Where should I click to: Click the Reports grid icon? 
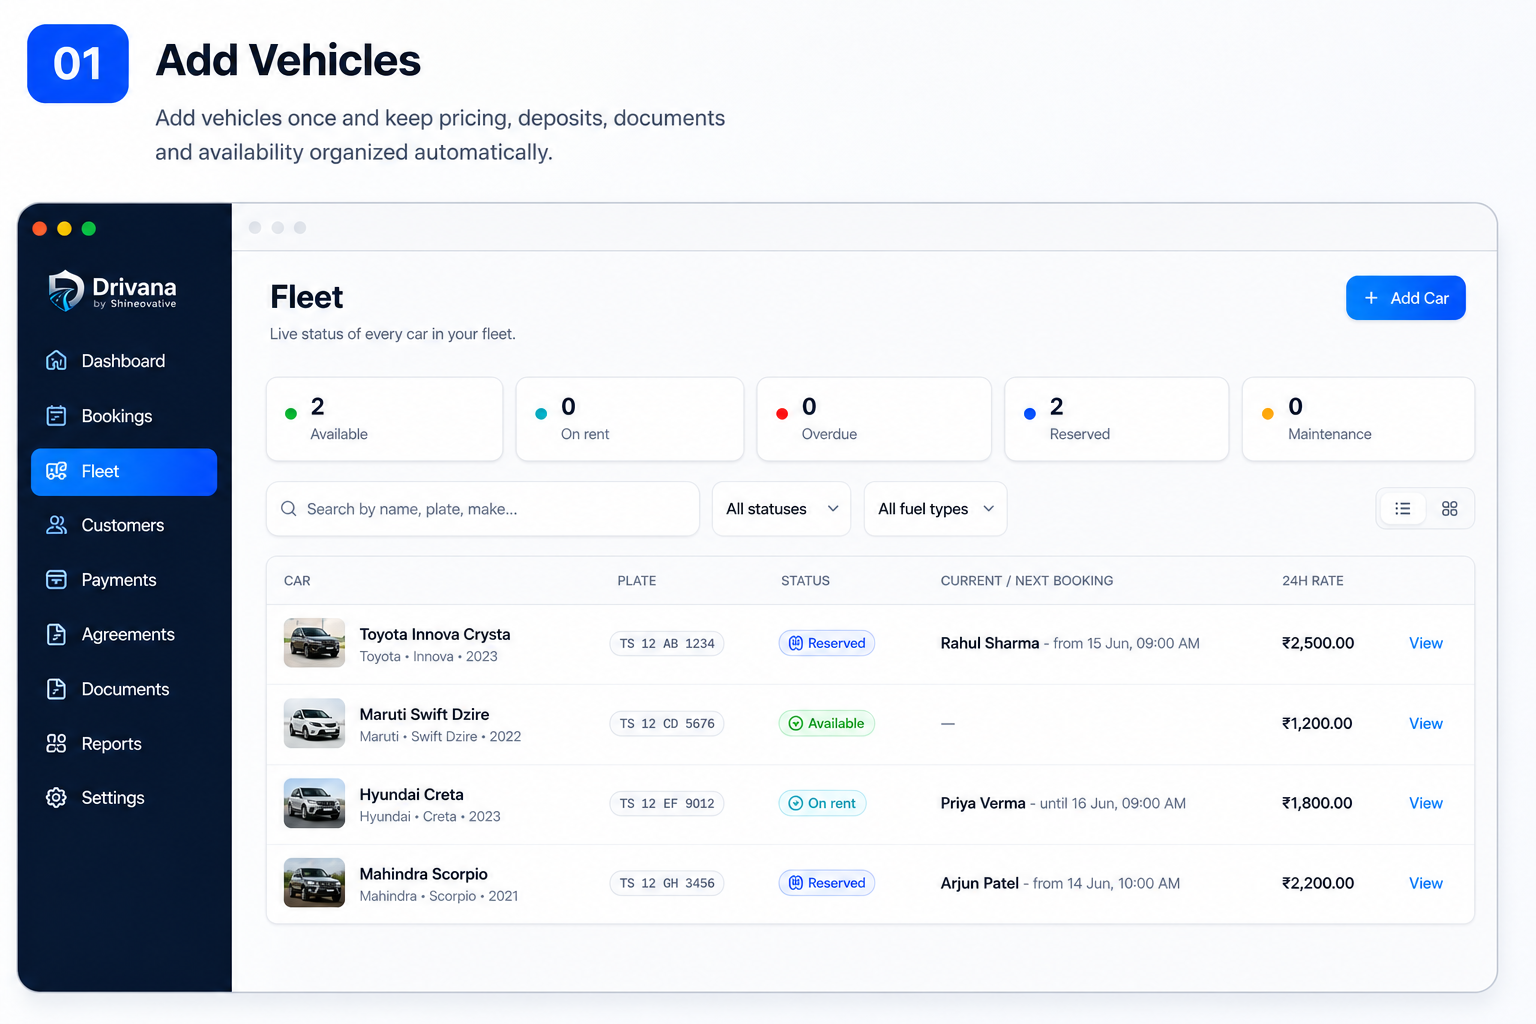pyautogui.click(x=57, y=744)
